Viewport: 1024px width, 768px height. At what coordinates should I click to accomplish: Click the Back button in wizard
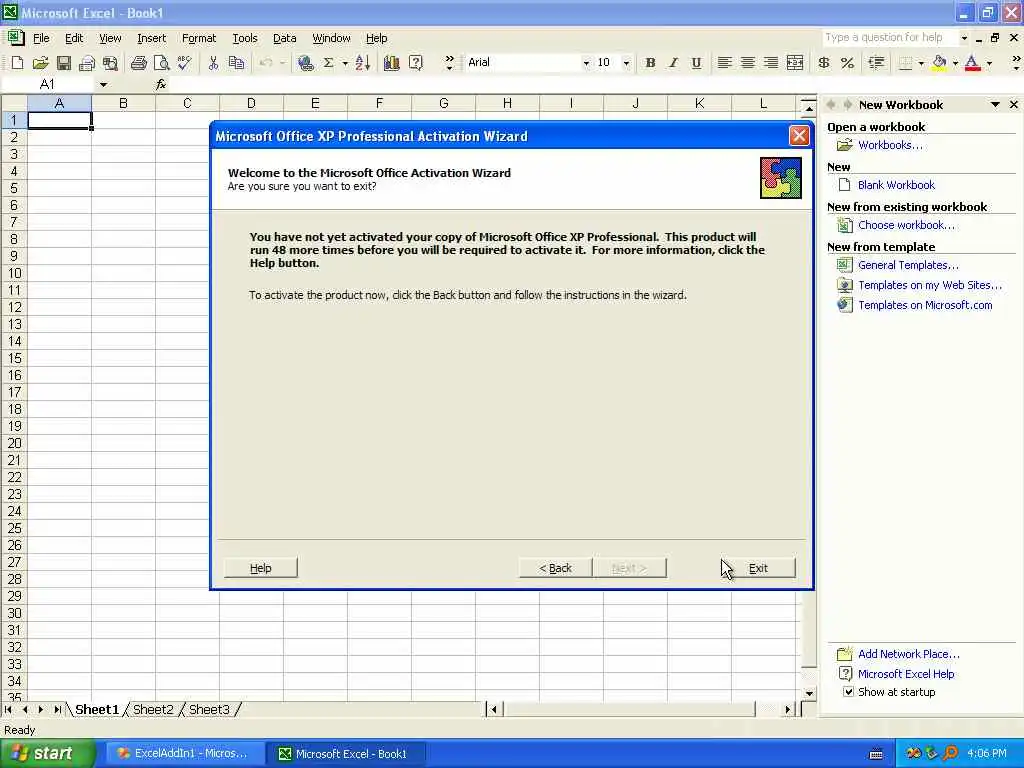(x=555, y=568)
